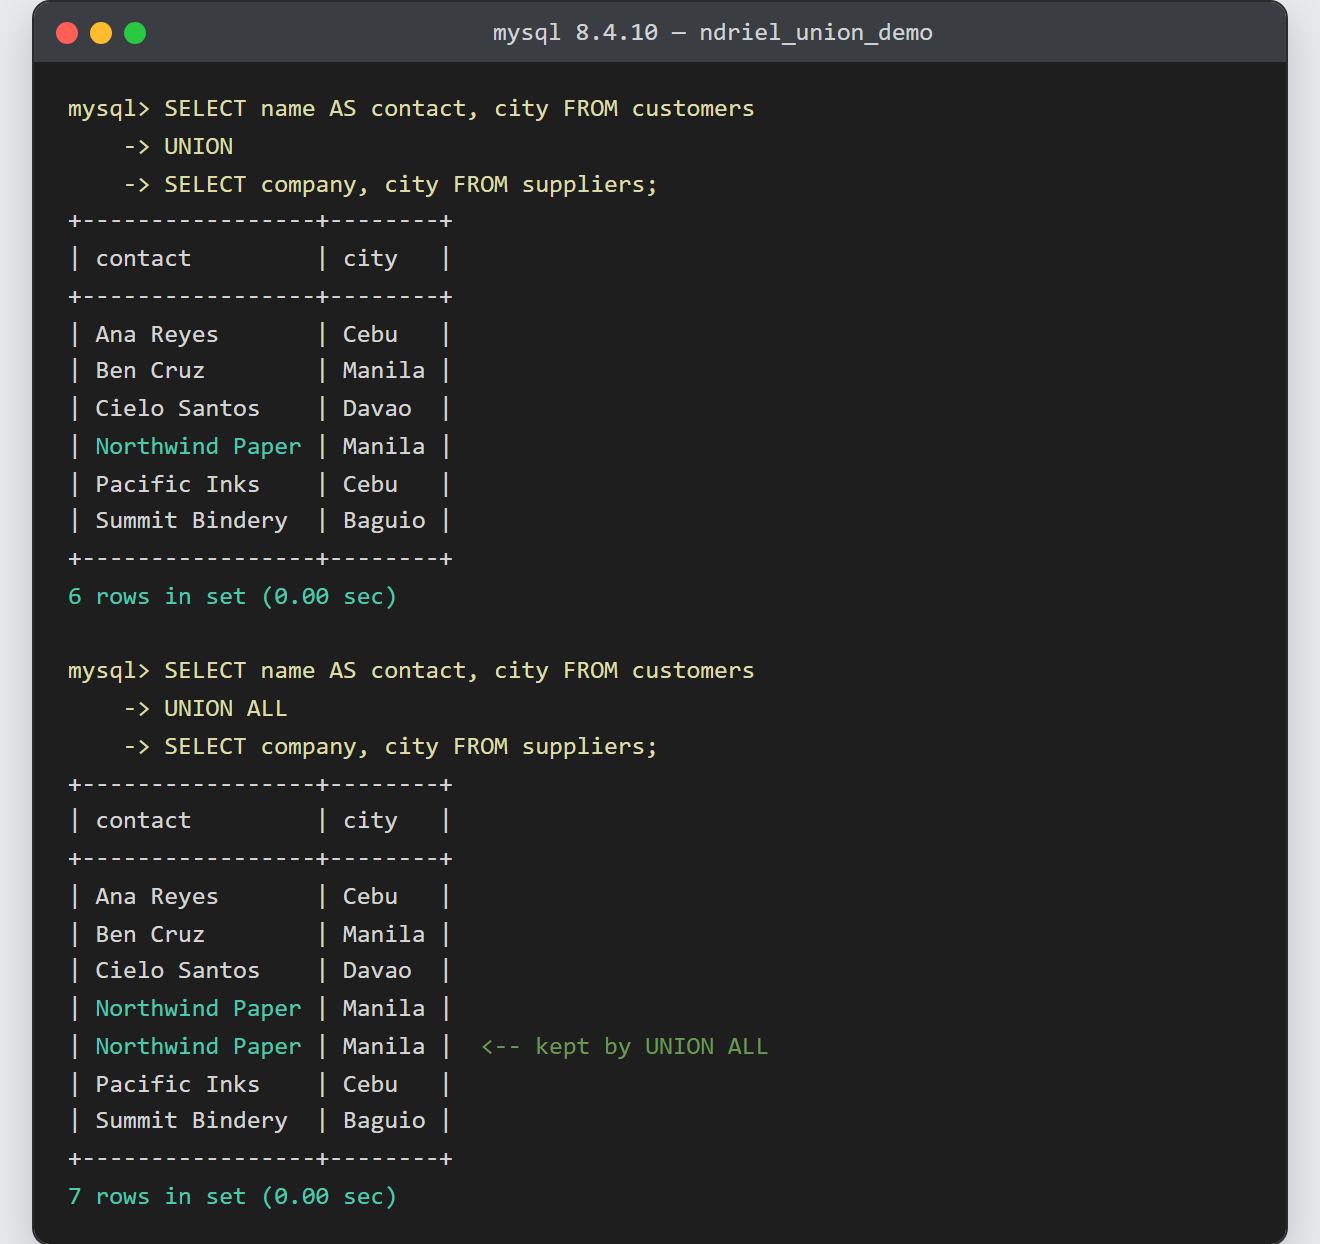Click the window title "mysql 8.4.10 — ndriel_union_demo"
Screen dimensions: 1320x1244
(713, 33)
